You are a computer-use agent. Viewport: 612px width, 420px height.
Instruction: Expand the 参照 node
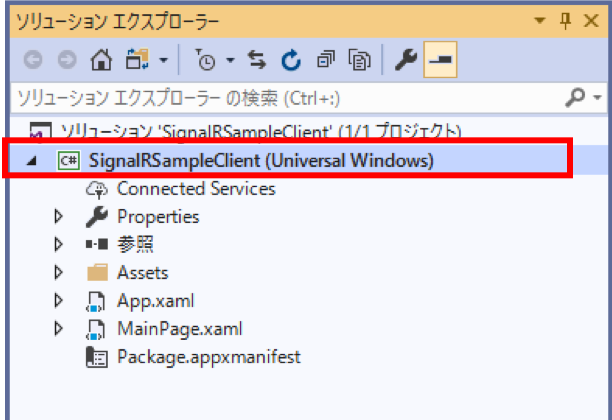click(x=59, y=244)
